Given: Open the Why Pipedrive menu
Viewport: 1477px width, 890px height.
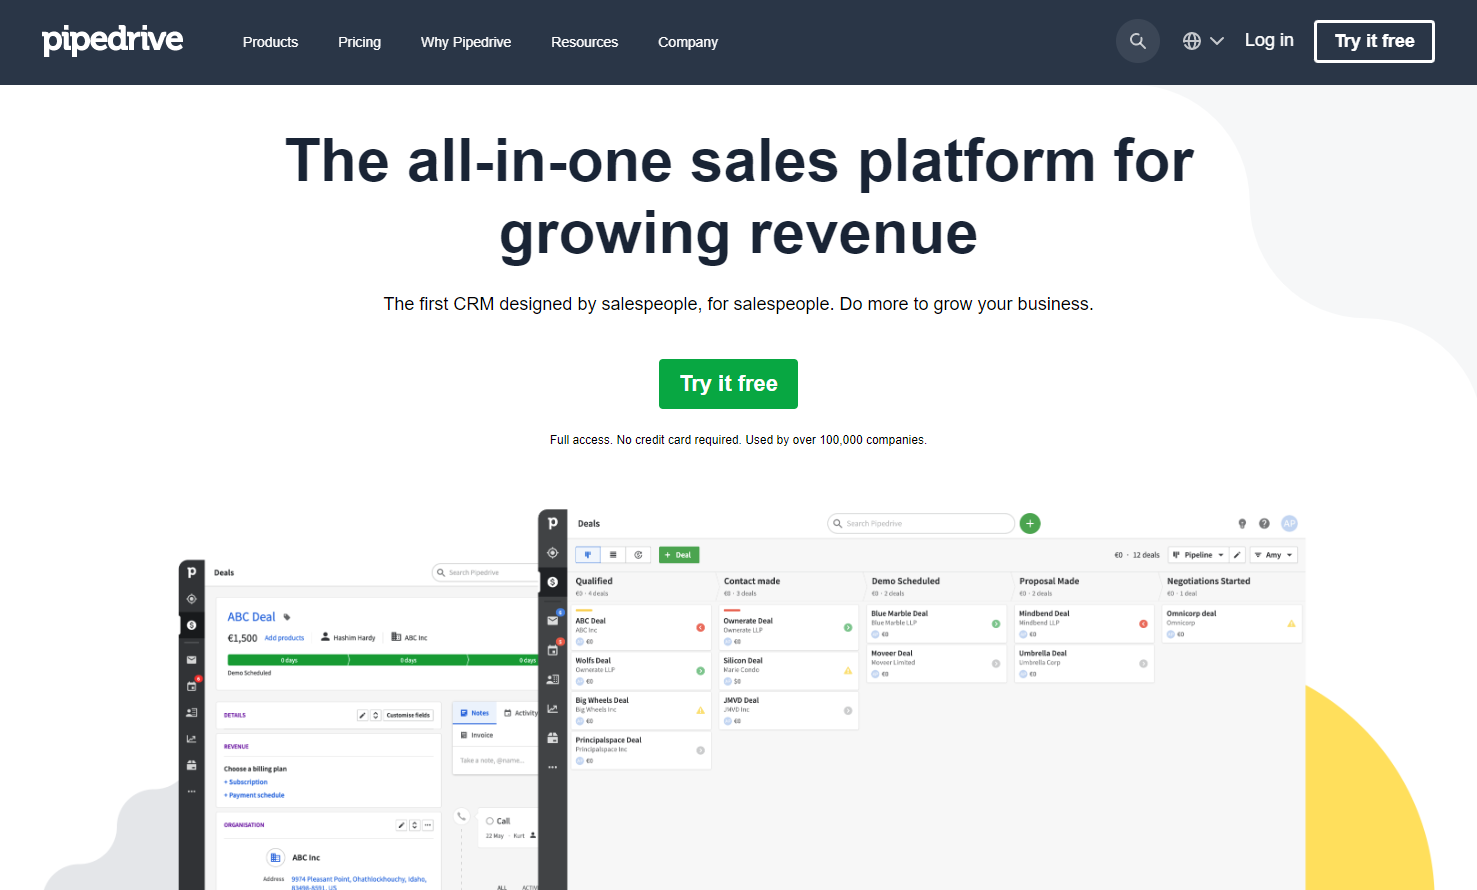Looking at the screenshot, I should point(466,42).
